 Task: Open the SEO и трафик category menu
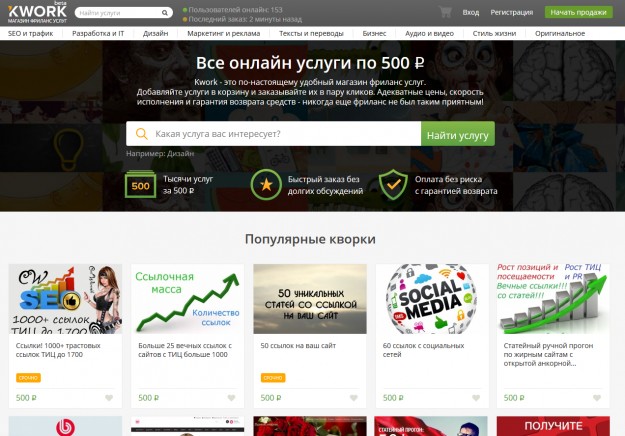pyautogui.click(x=31, y=33)
